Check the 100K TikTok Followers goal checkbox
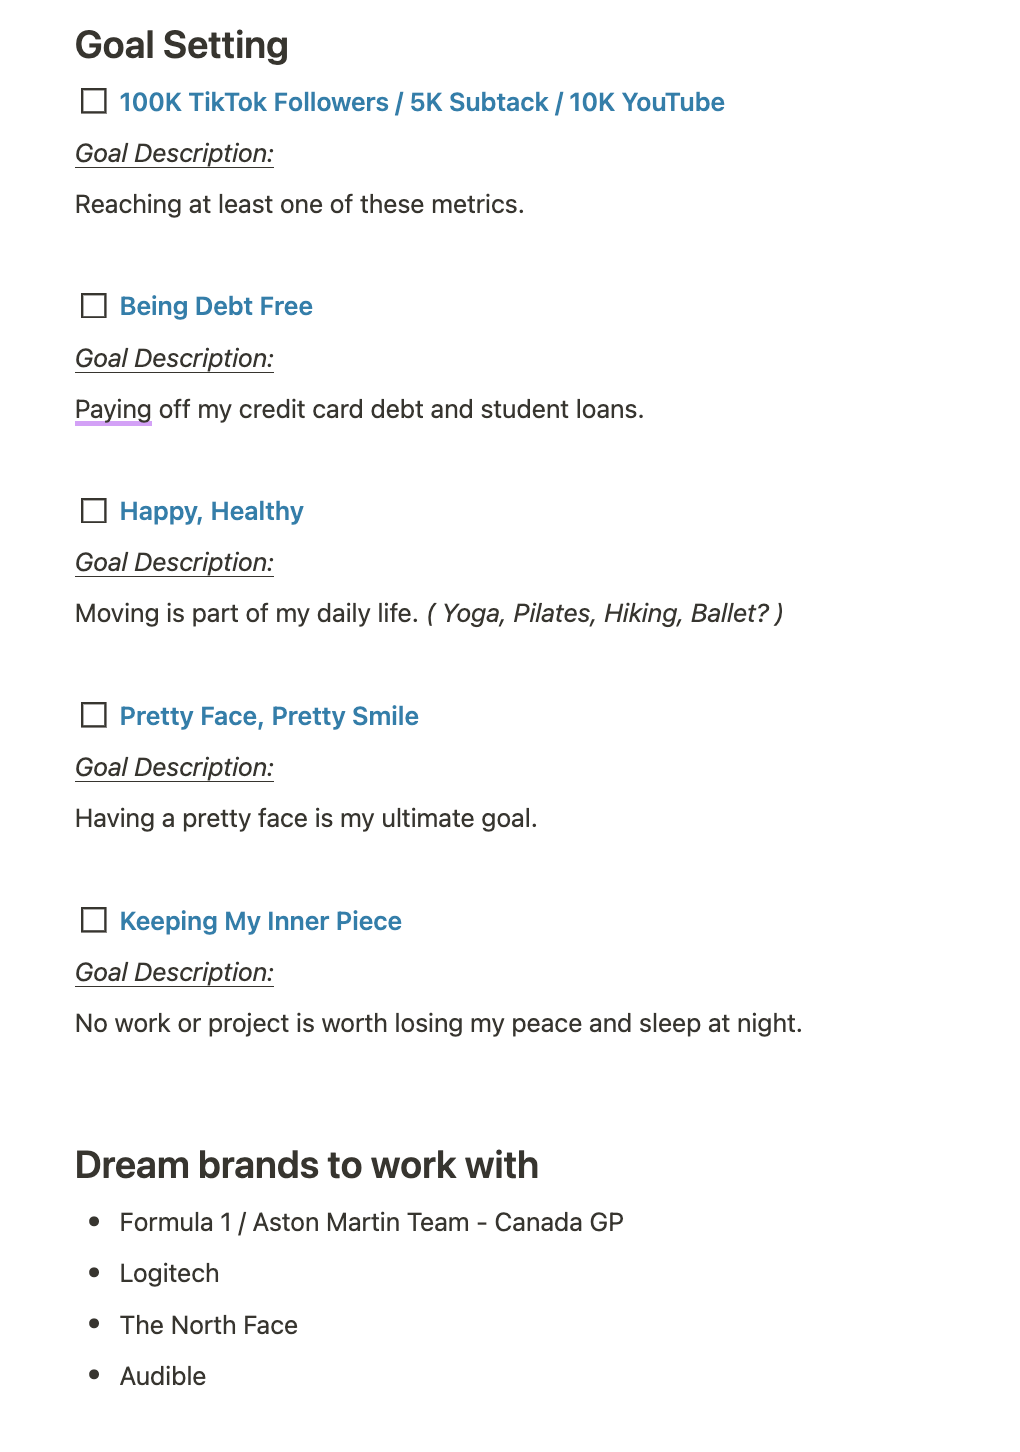 click(94, 102)
